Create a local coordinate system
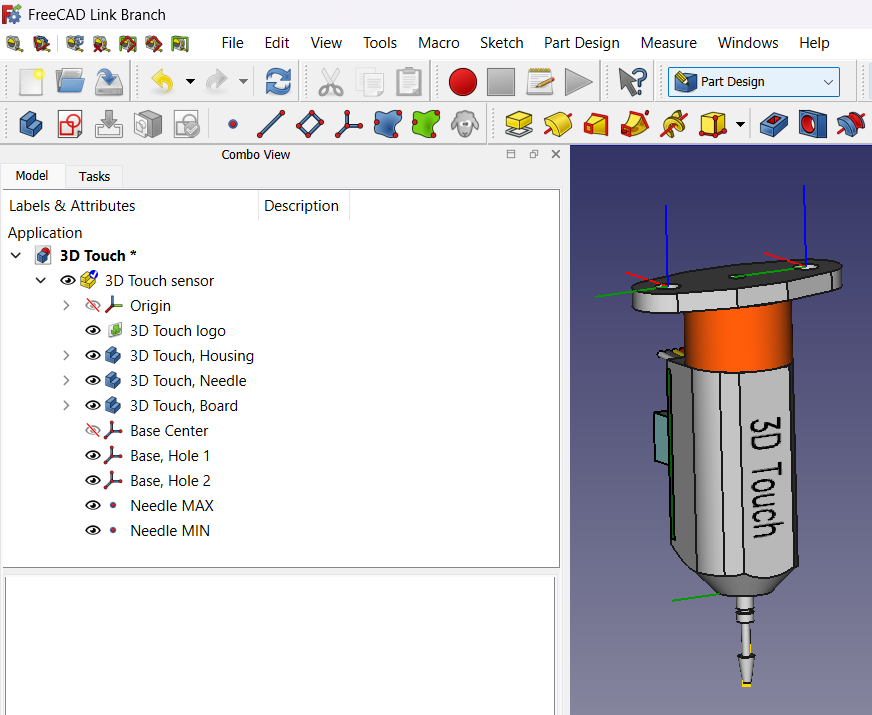The width and height of the screenshot is (872, 715). pyautogui.click(x=349, y=123)
